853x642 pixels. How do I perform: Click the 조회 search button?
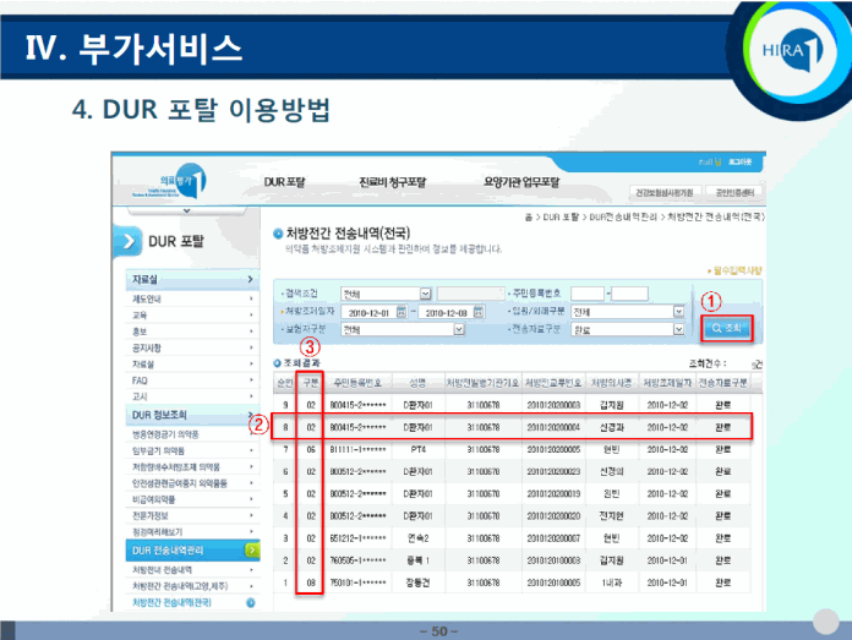point(725,327)
